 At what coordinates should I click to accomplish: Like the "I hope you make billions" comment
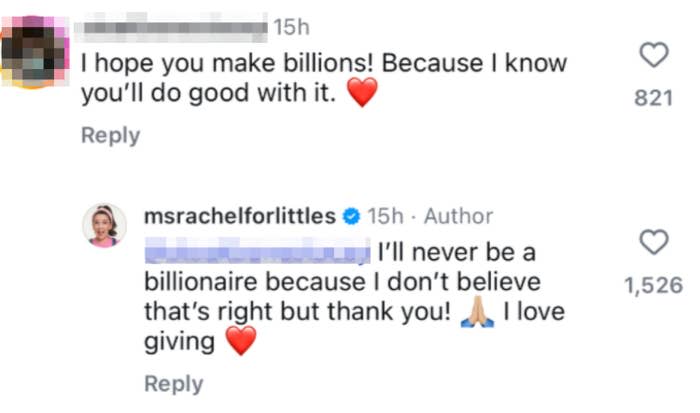(653, 56)
